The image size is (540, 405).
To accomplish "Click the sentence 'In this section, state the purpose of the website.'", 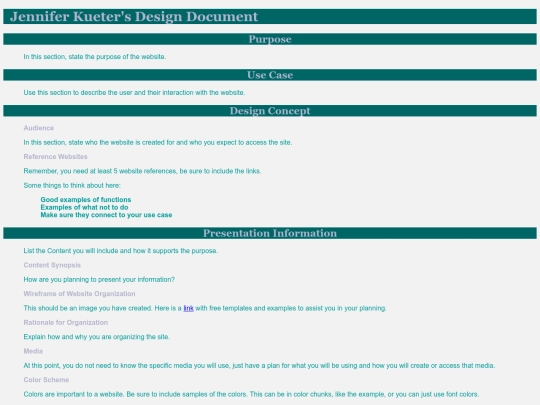I will point(95,57).
